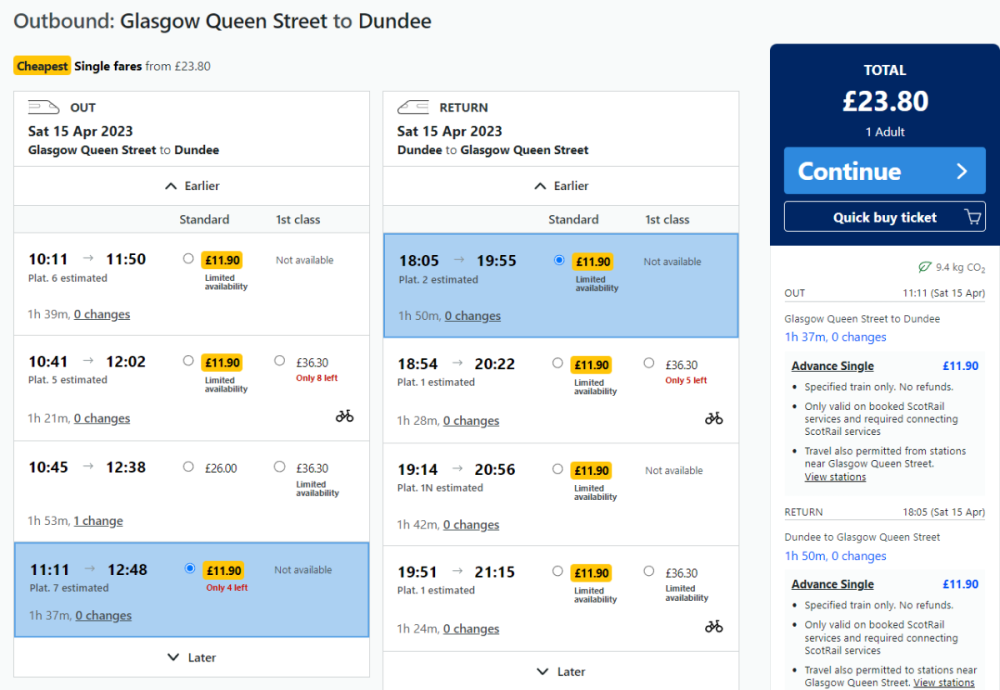Viewport: 1000px width, 690px height.
Task: Select the 18:05 return standard fare radio
Action: tap(559, 260)
